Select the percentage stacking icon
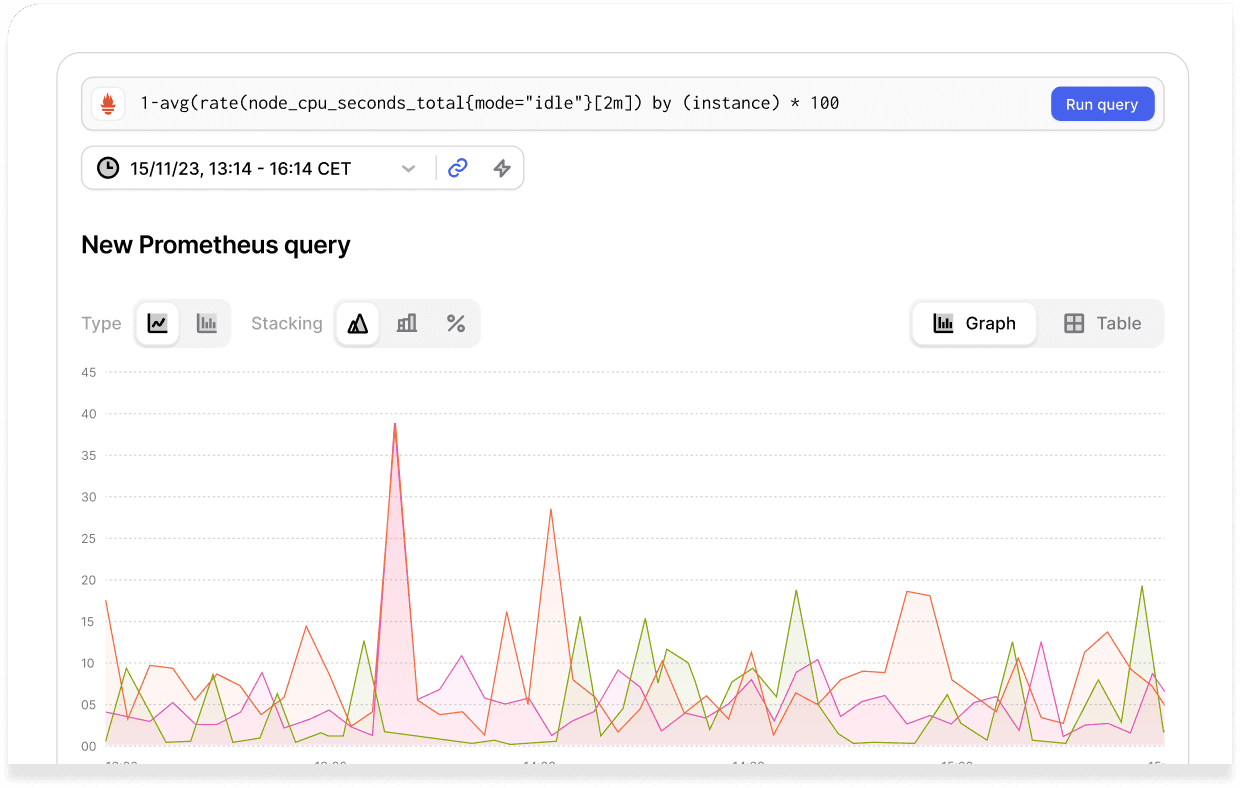Image resolution: width=1240 pixels, height=788 pixels. coord(456,322)
